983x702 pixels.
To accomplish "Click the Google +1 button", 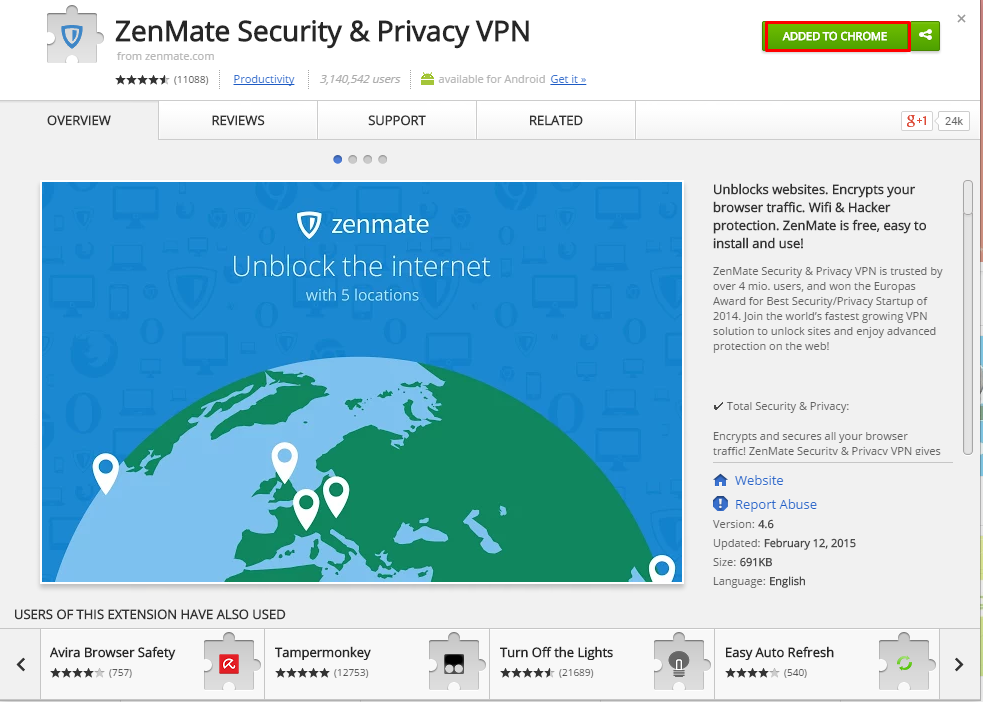I will click(x=916, y=120).
